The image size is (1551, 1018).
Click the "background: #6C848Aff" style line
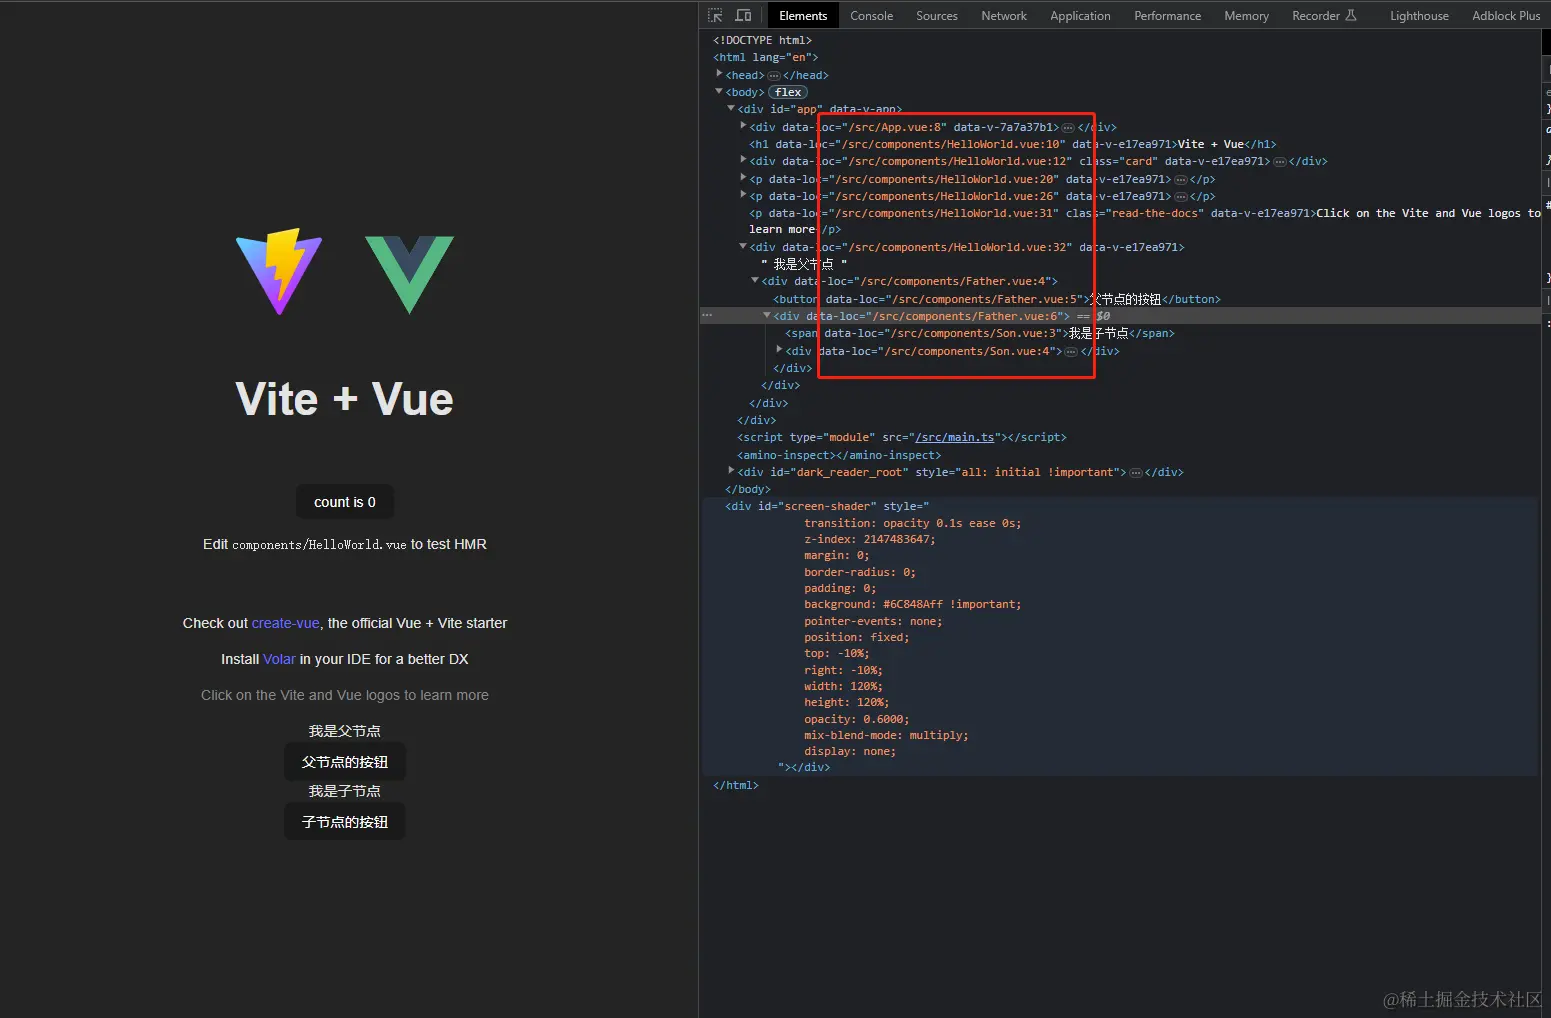[913, 604]
